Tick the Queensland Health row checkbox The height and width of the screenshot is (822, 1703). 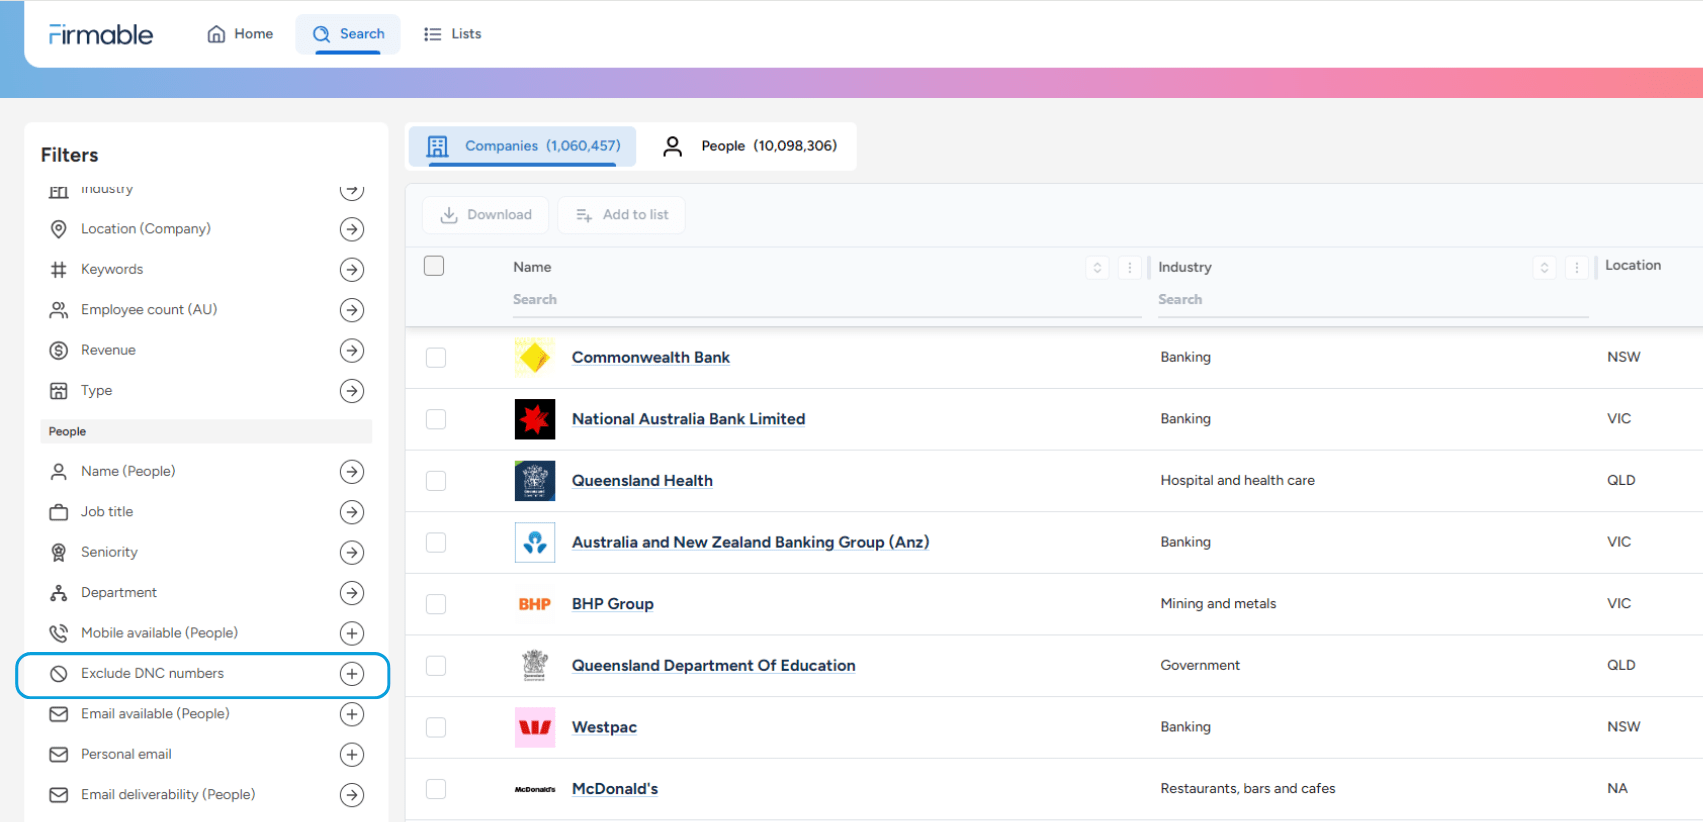tap(436, 481)
